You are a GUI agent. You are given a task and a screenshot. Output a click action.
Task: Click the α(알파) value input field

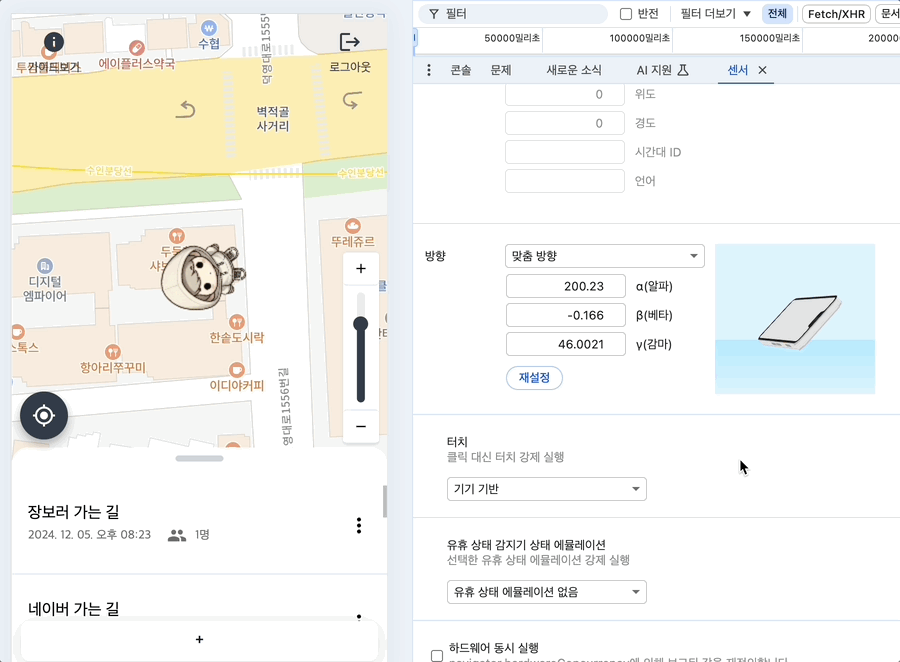click(x=566, y=286)
